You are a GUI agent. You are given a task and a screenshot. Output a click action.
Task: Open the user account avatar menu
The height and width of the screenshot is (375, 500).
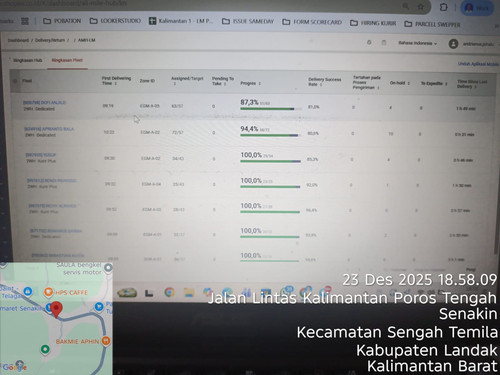coord(453,44)
